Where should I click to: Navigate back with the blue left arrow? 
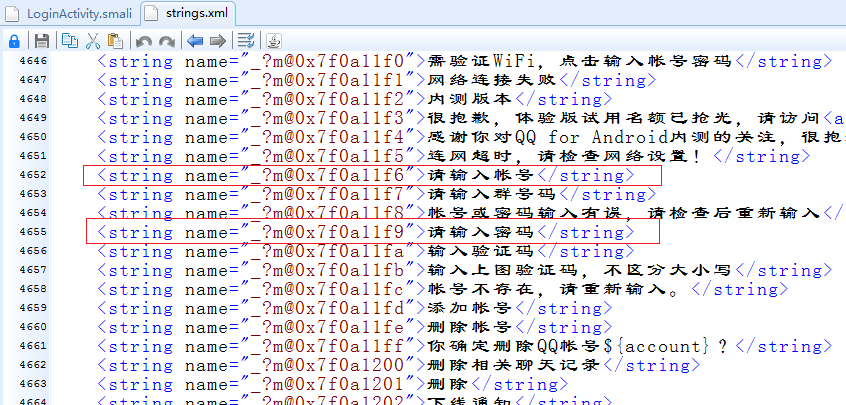tap(195, 41)
